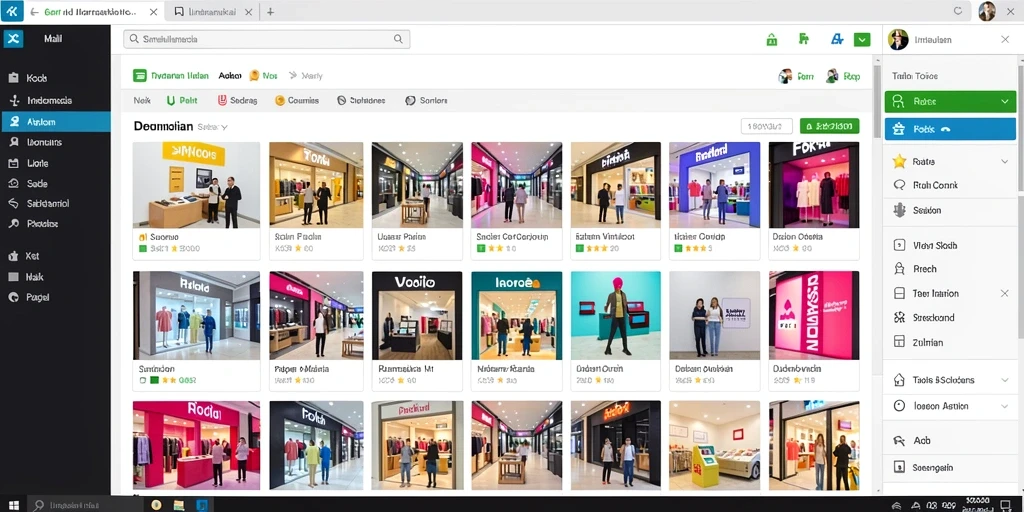Open the yellow sign store thumbnail
1024x512 pixels.
tap(196, 185)
